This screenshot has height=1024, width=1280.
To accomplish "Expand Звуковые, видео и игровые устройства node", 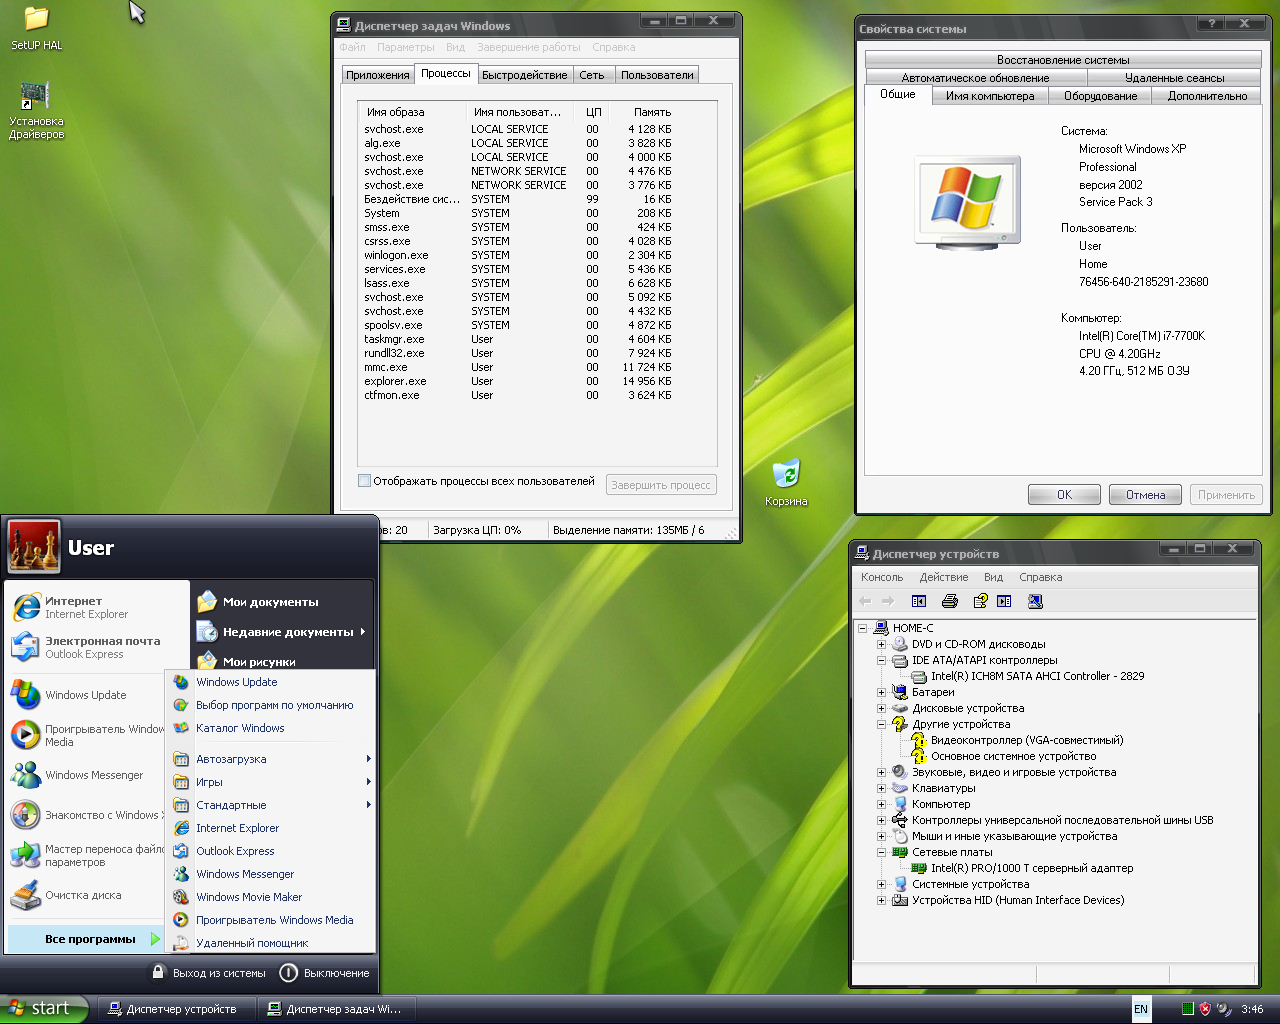I will click(x=881, y=772).
